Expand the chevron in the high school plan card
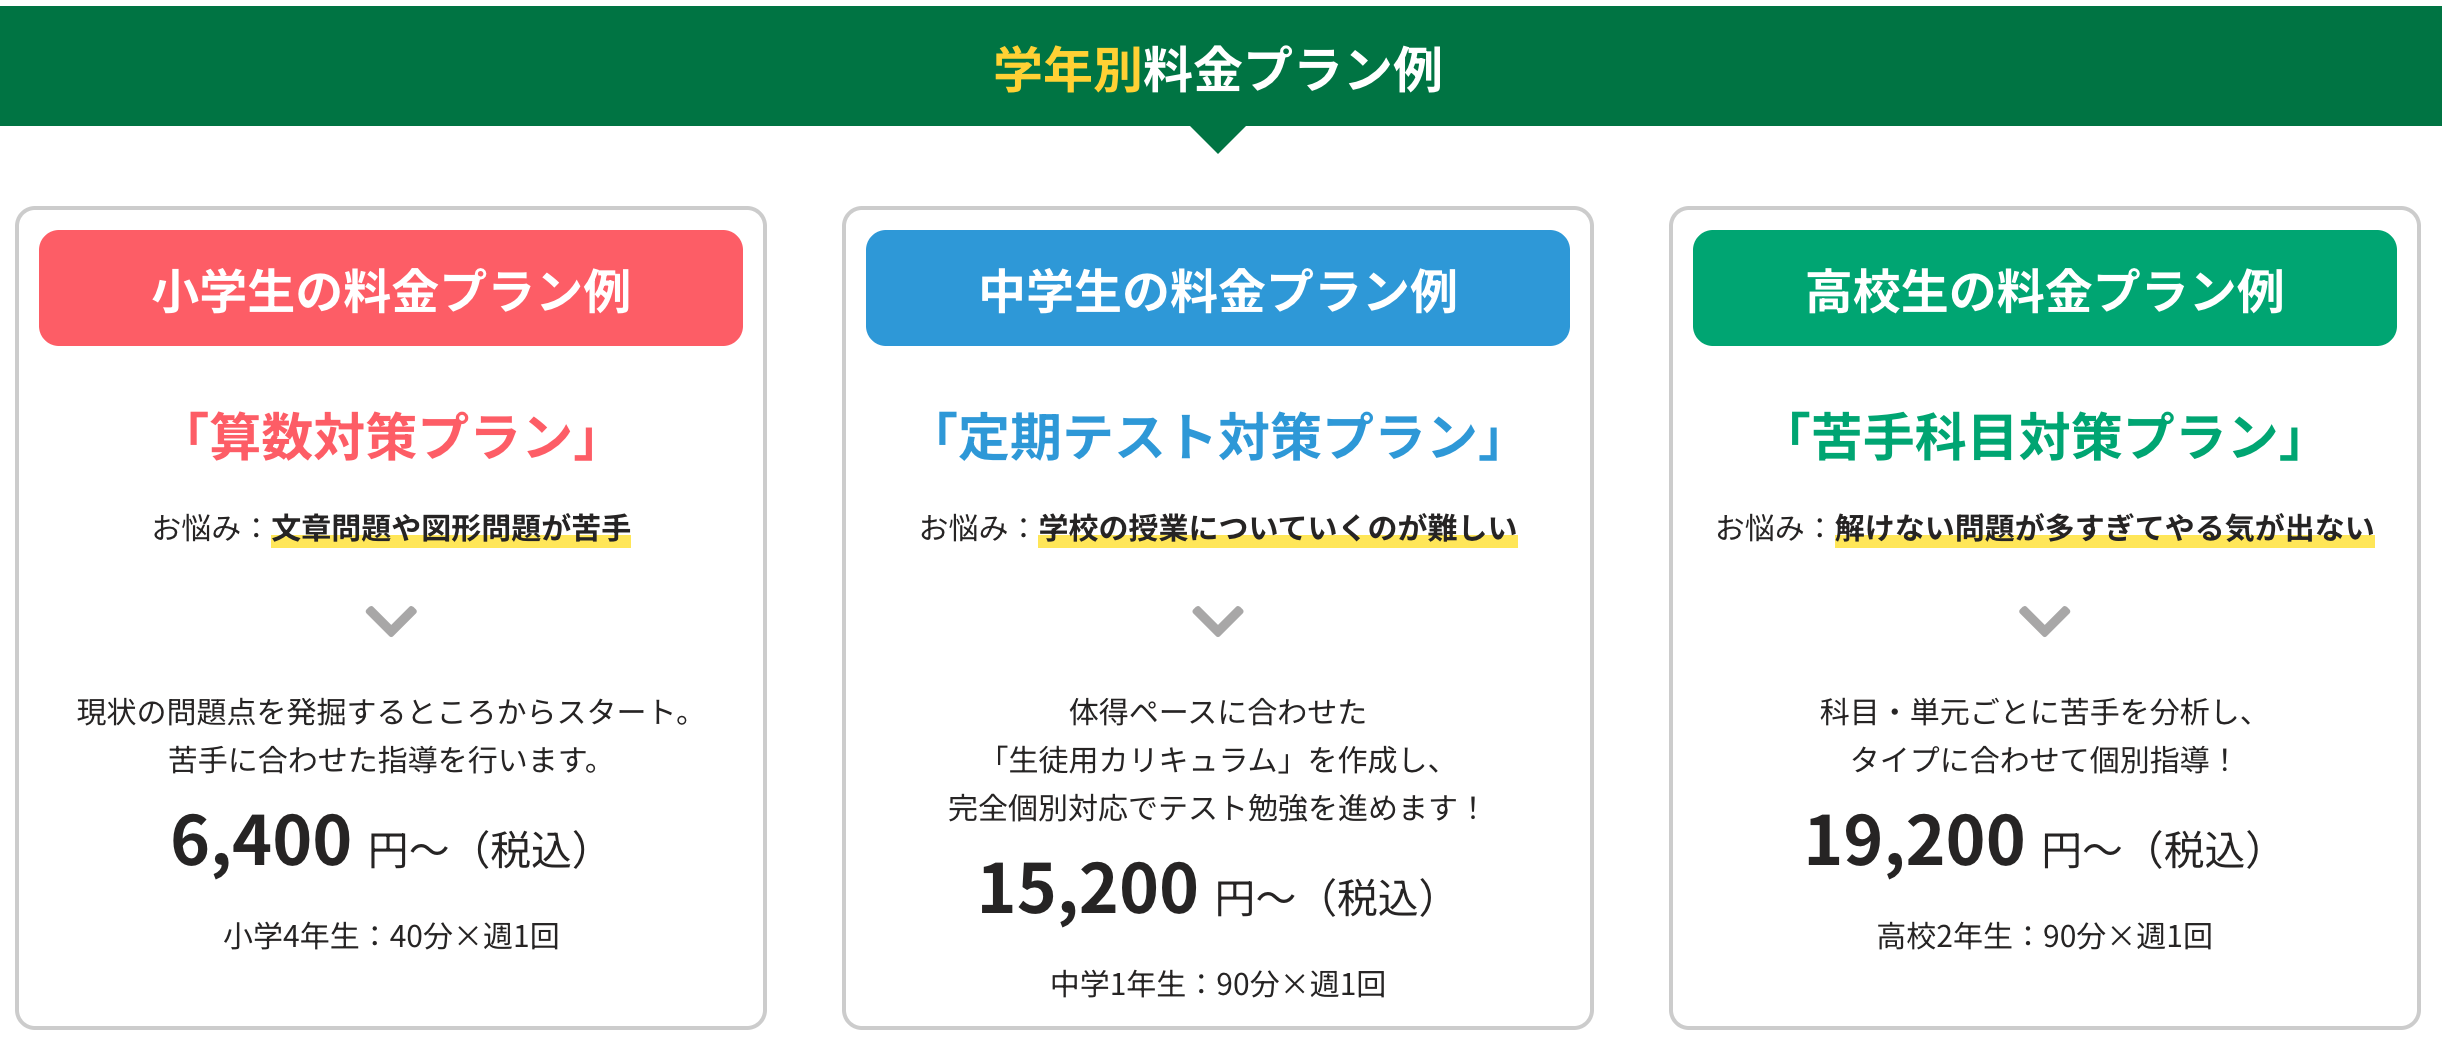The width and height of the screenshot is (2442, 1048). (2044, 621)
